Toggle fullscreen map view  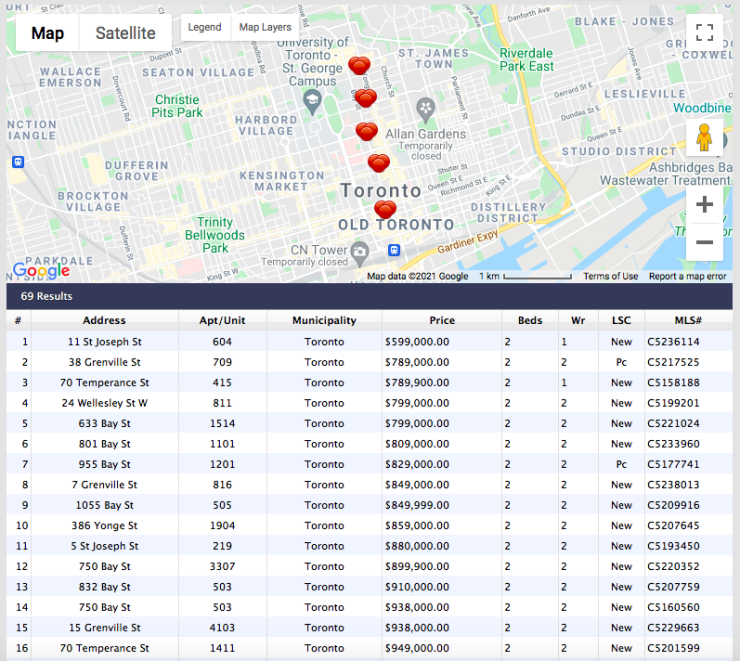pyautogui.click(x=704, y=33)
